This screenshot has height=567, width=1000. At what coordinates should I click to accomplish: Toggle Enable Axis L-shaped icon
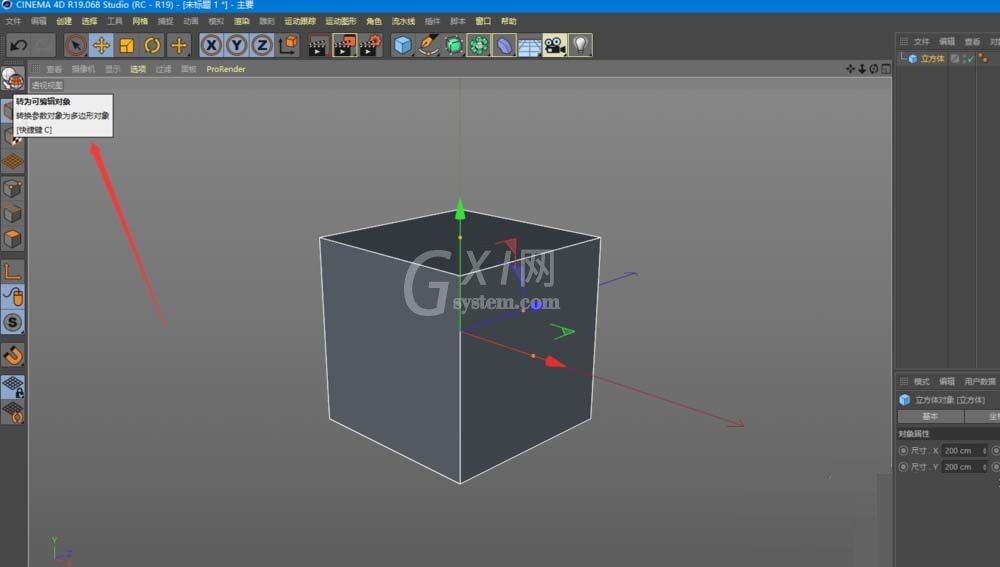(x=13, y=272)
